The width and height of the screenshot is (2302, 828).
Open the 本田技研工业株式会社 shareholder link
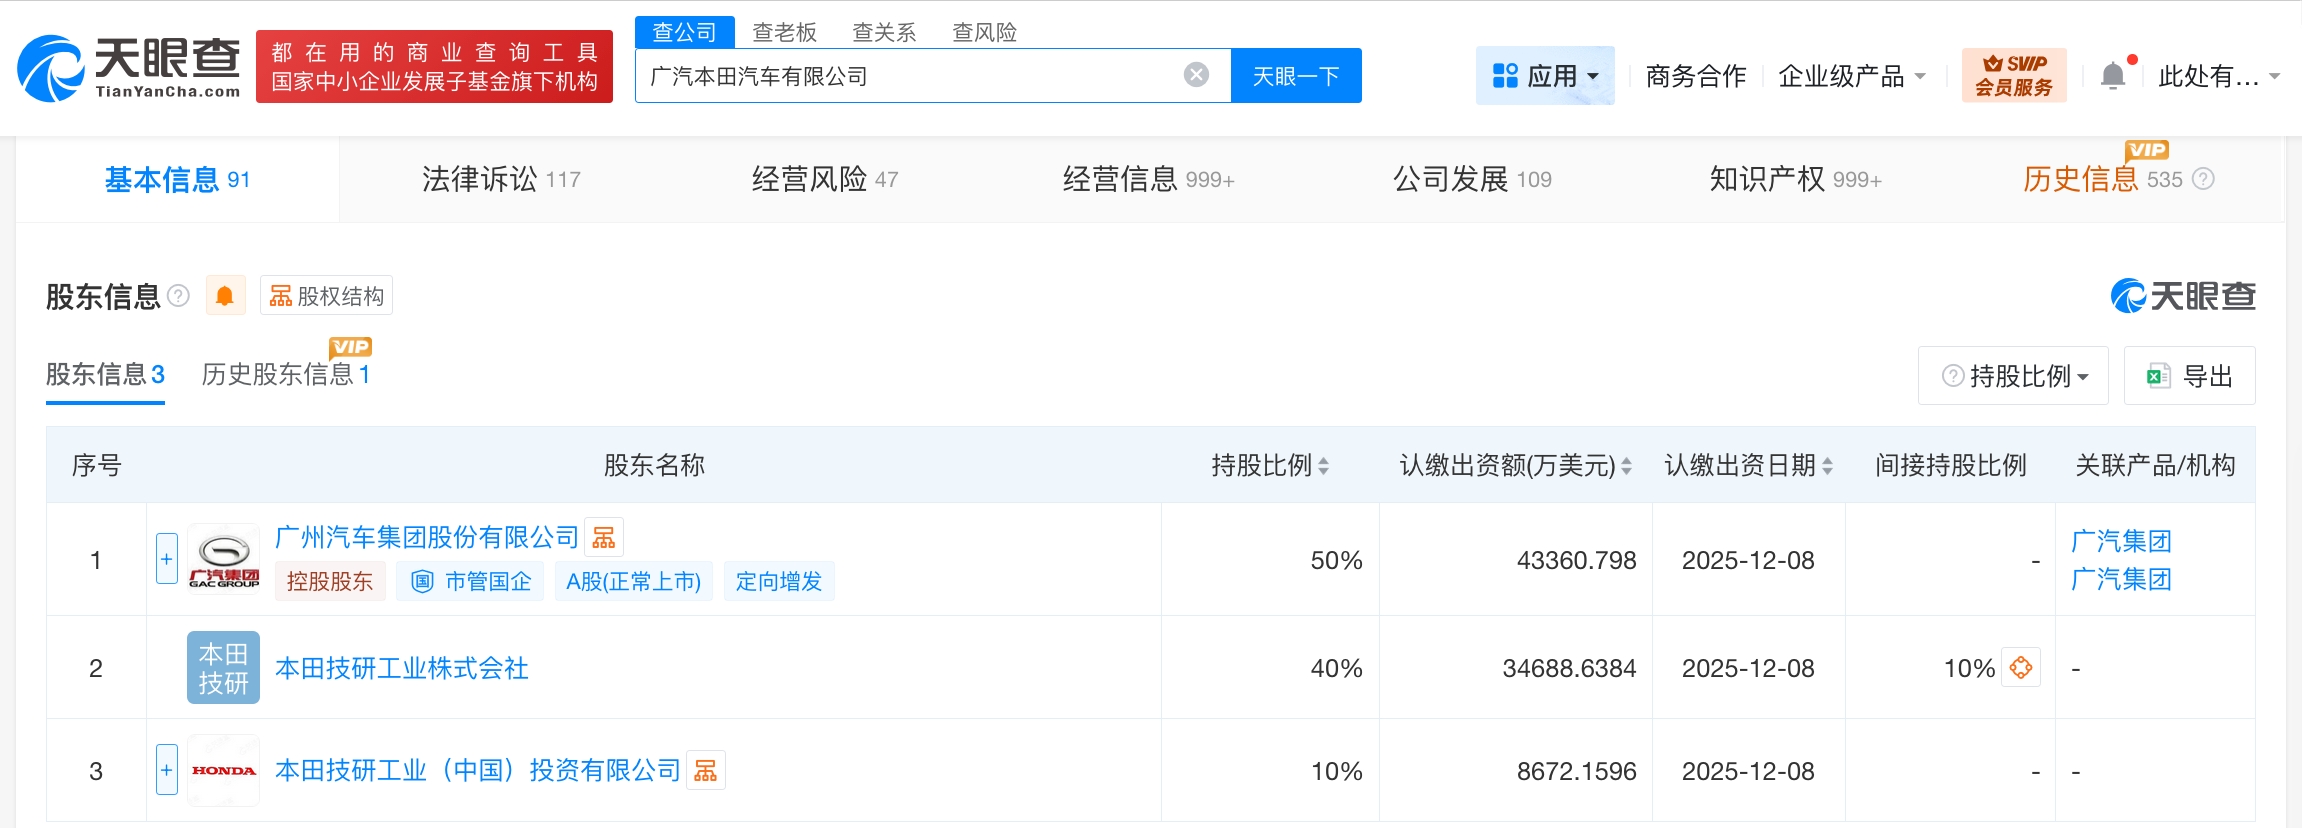[x=401, y=668]
